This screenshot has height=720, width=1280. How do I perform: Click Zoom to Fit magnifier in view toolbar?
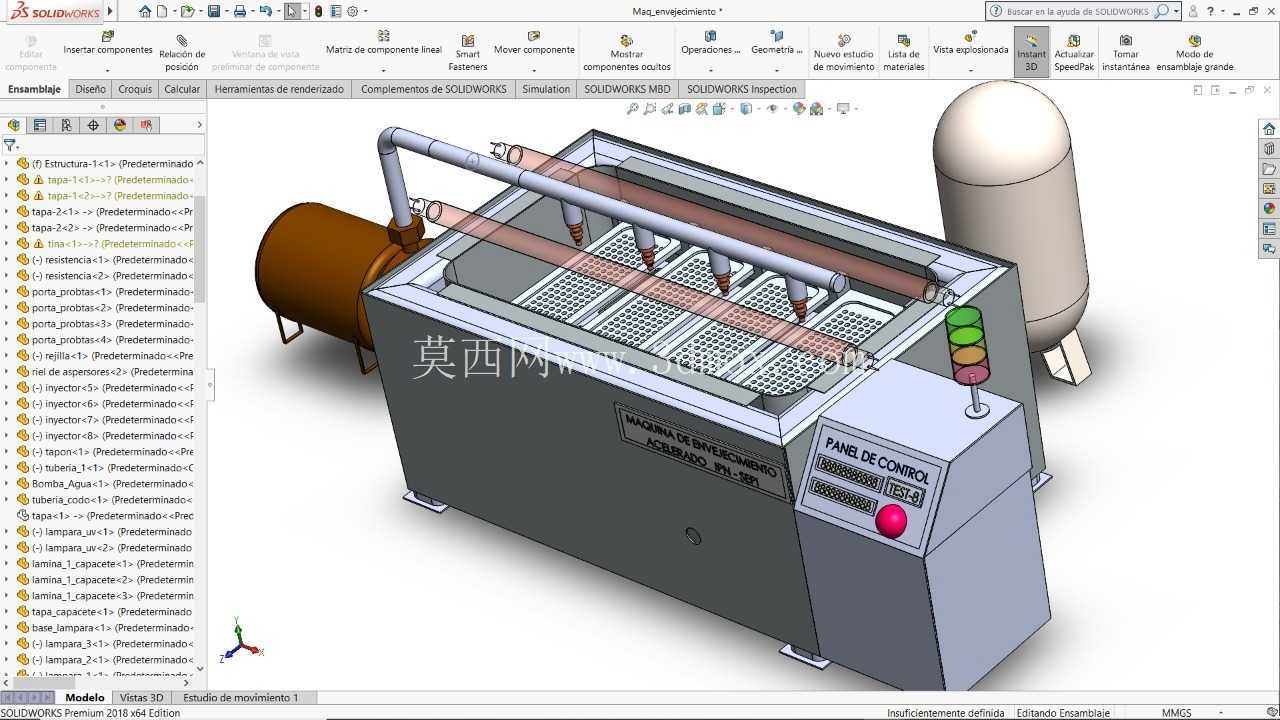(x=632, y=109)
